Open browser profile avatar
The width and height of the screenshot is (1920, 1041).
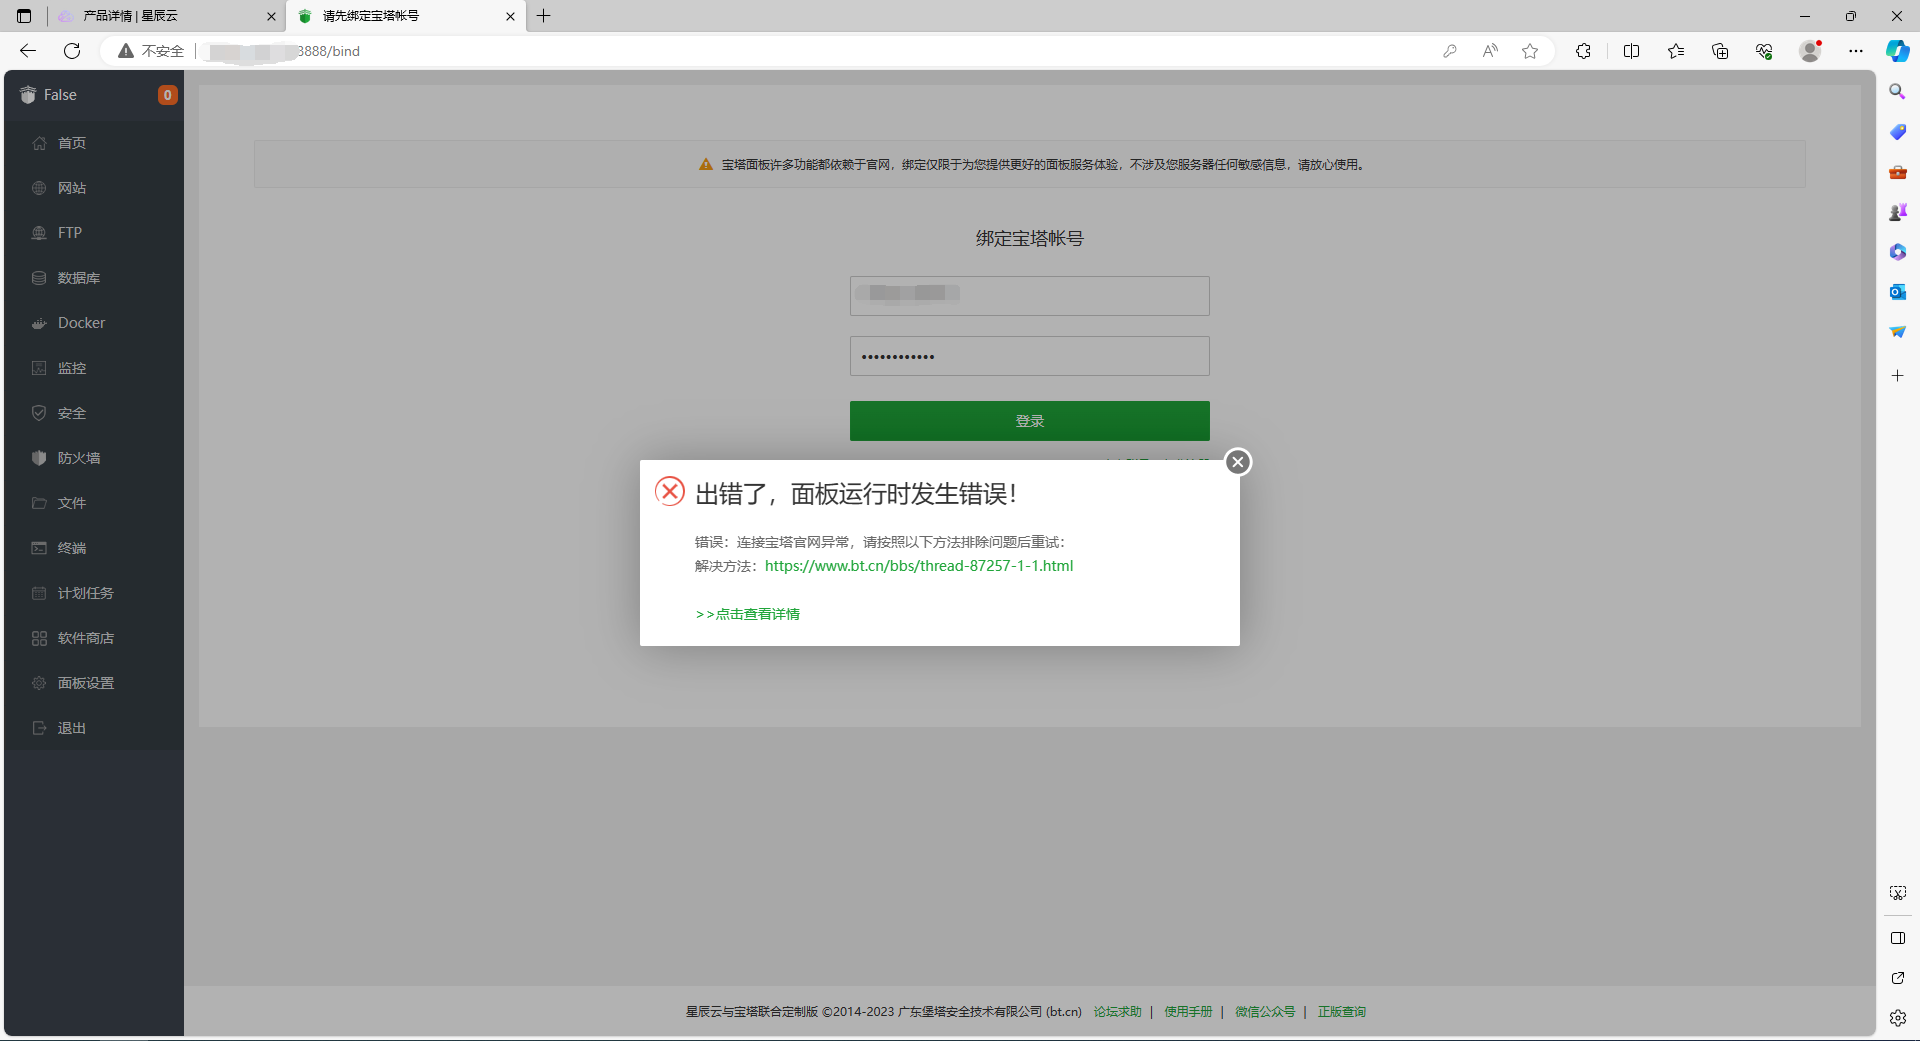1810,51
